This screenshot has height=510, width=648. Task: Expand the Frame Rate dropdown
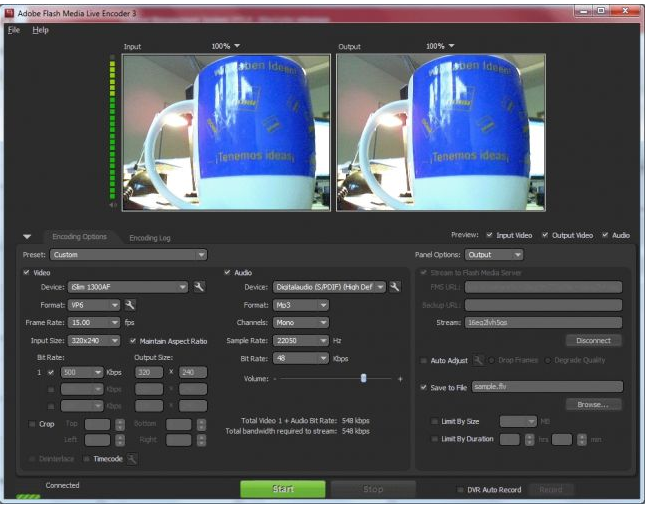click(92, 323)
